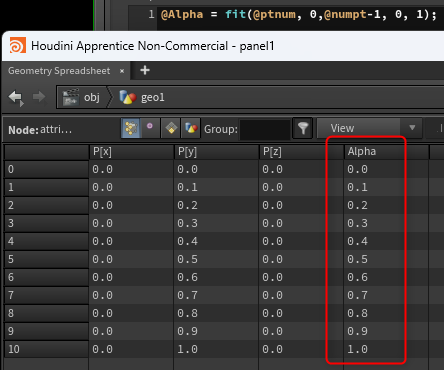Select point row 10 header
Image resolution: width=444 pixels, height=370 pixels.
tap(46, 349)
